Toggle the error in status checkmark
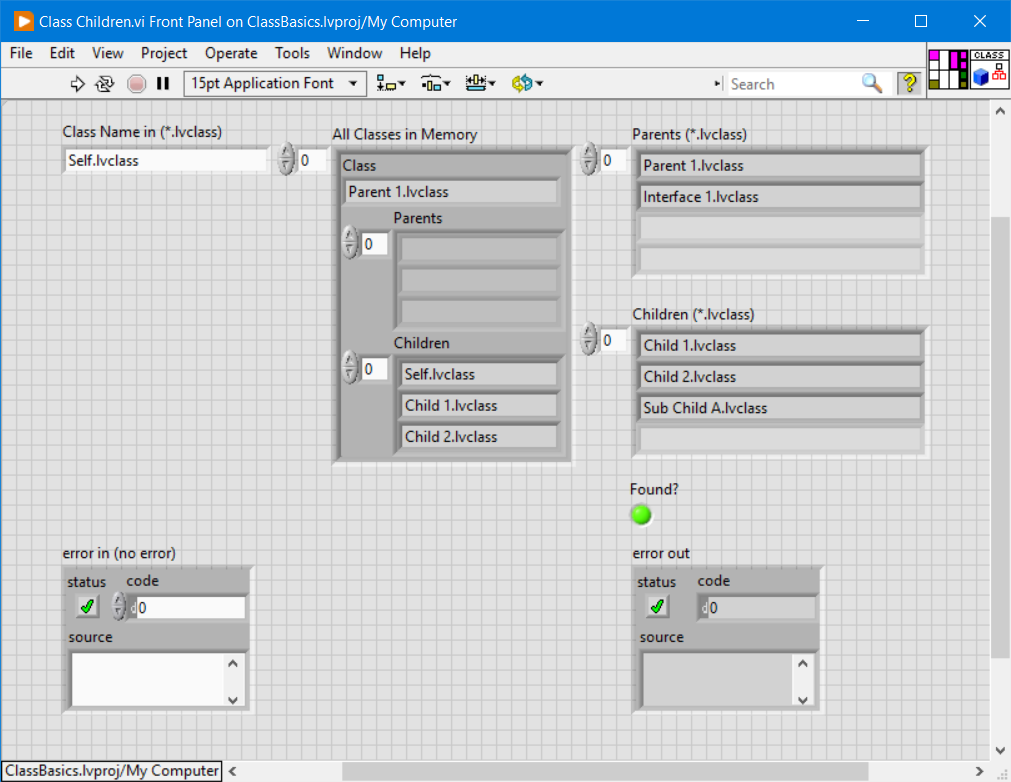The height and width of the screenshot is (782, 1011). click(x=87, y=607)
